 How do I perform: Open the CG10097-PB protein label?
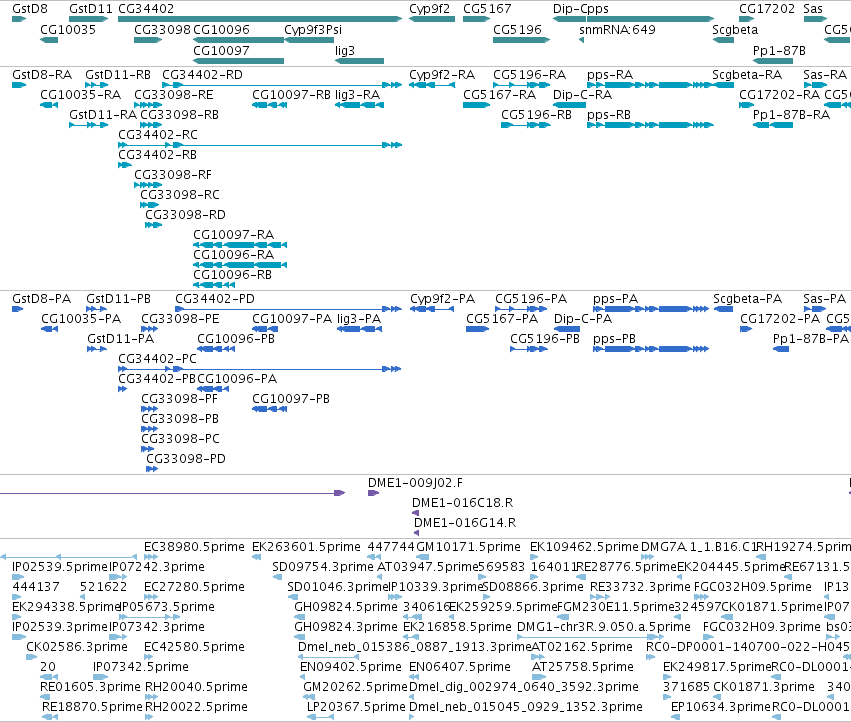tap(291, 398)
